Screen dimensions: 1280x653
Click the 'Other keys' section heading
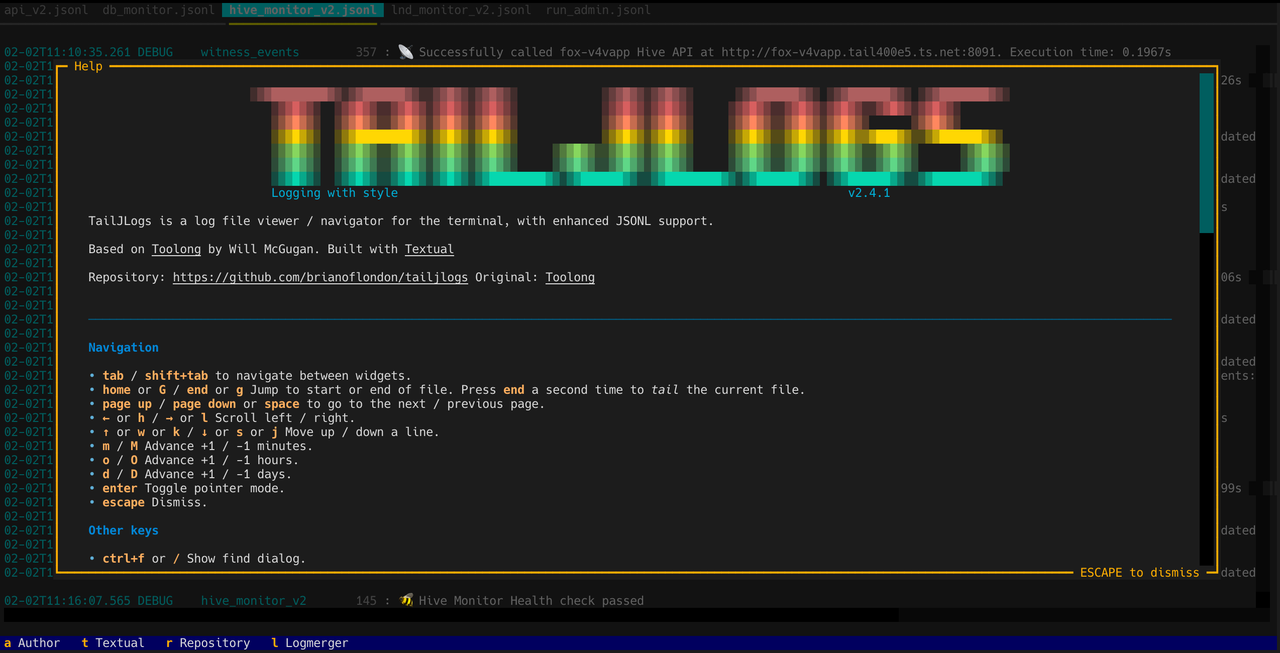pyautogui.click(x=123, y=531)
